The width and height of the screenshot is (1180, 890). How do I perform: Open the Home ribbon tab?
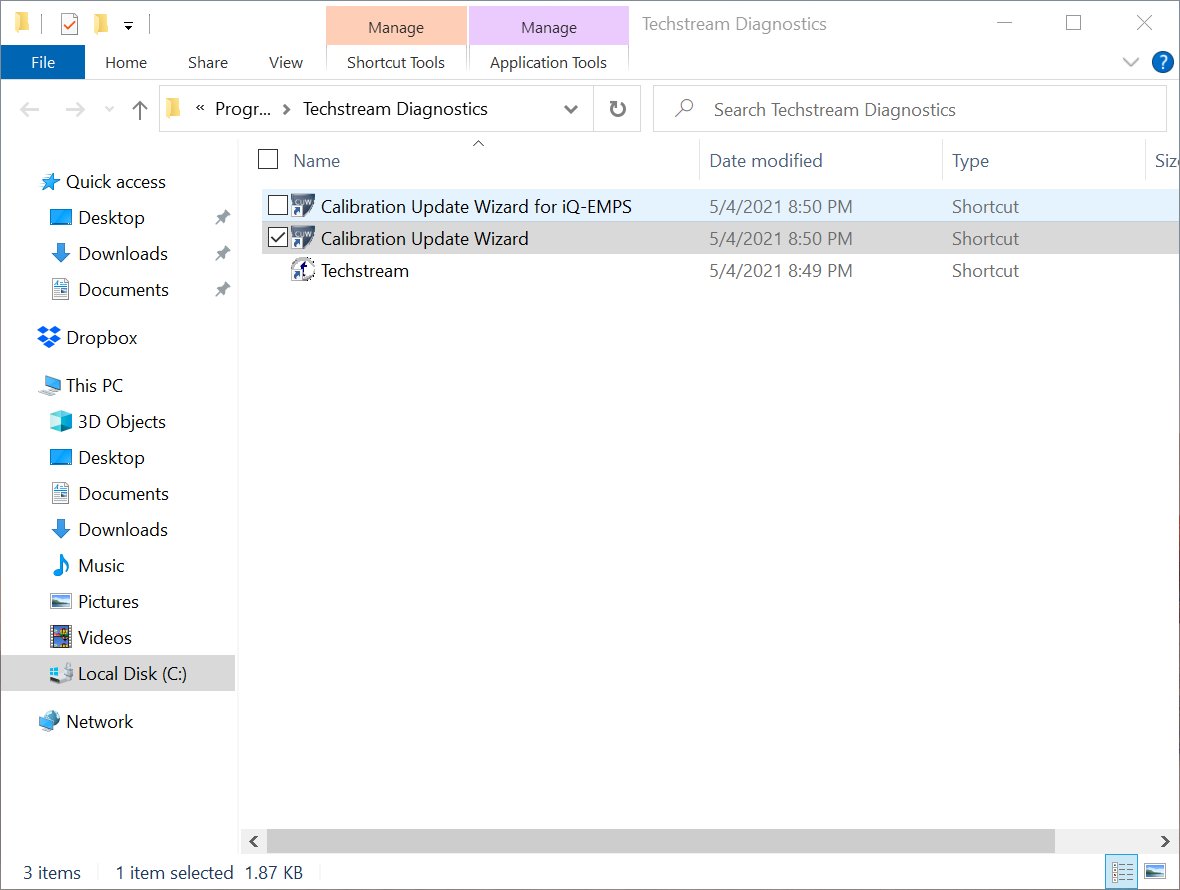pos(126,62)
